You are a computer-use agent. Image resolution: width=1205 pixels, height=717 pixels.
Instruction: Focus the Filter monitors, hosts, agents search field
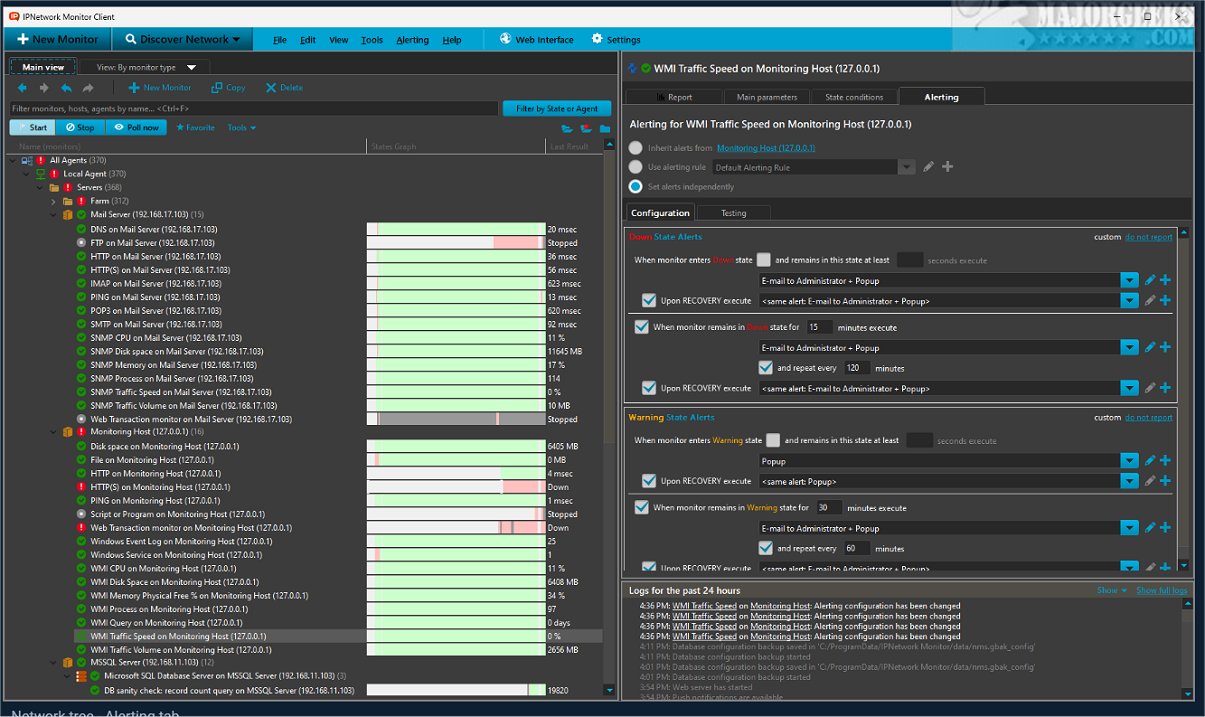pos(254,108)
